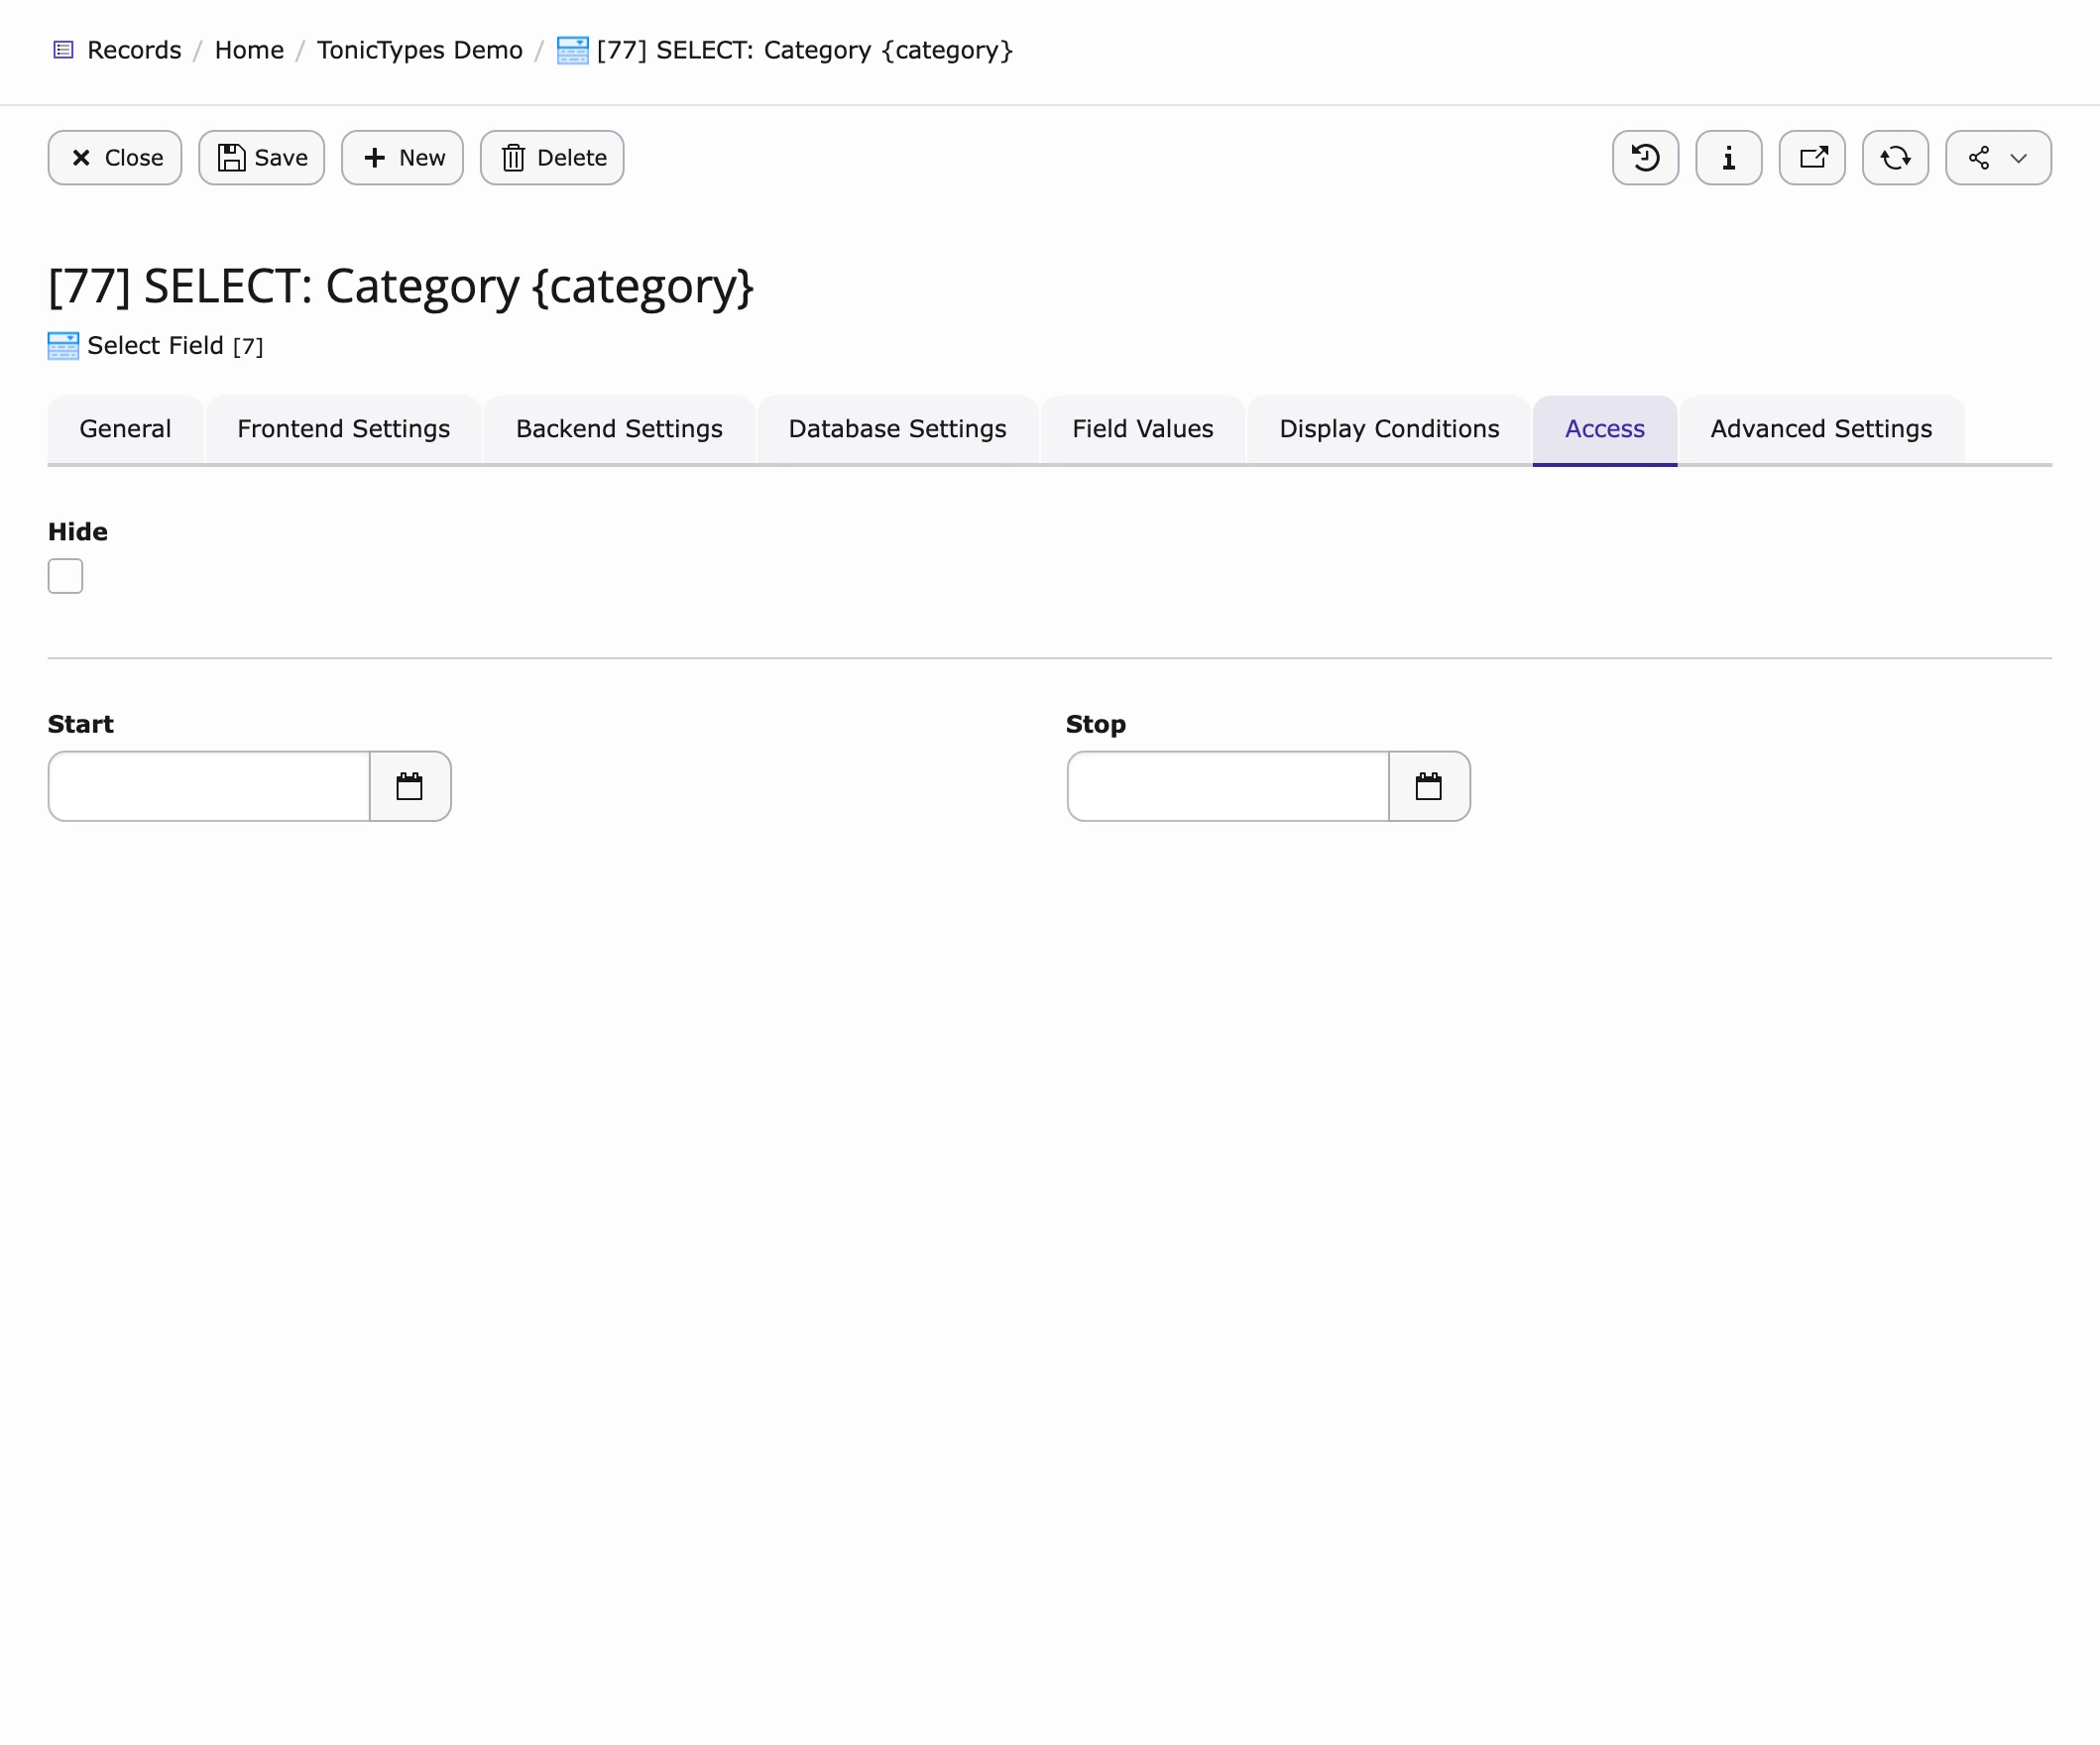Screen dimensions: 2100x1745
Task: Click the Close button
Action: pos(115,158)
